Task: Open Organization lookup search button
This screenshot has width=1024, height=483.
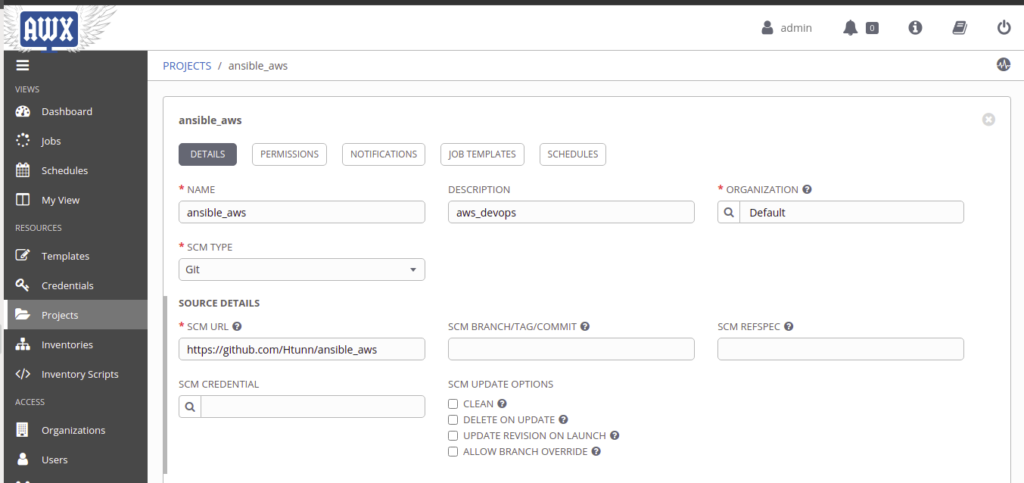Action: (729, 212)
